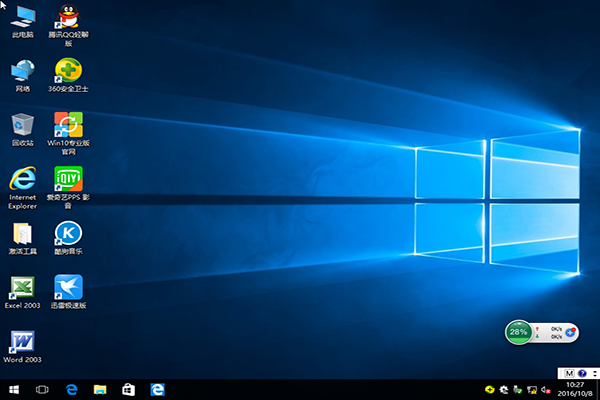Open the 激活工具 folder on desktop

tap(22, 234)
